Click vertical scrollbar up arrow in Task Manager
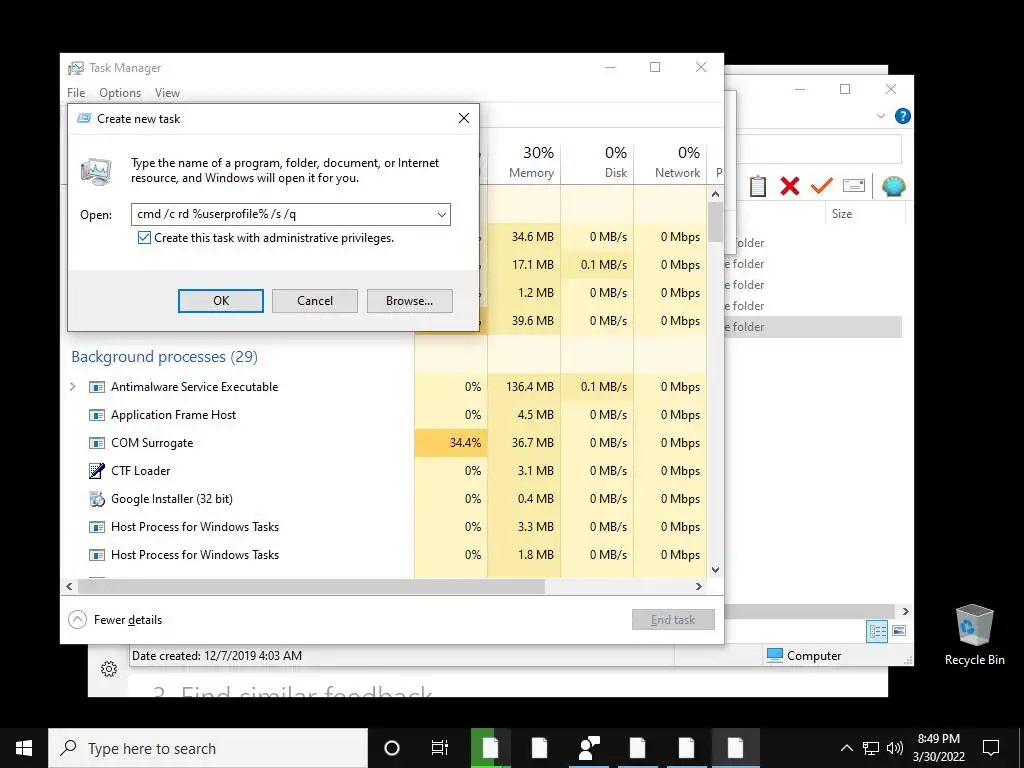The image size is (1024, 768). coord(715,194)
